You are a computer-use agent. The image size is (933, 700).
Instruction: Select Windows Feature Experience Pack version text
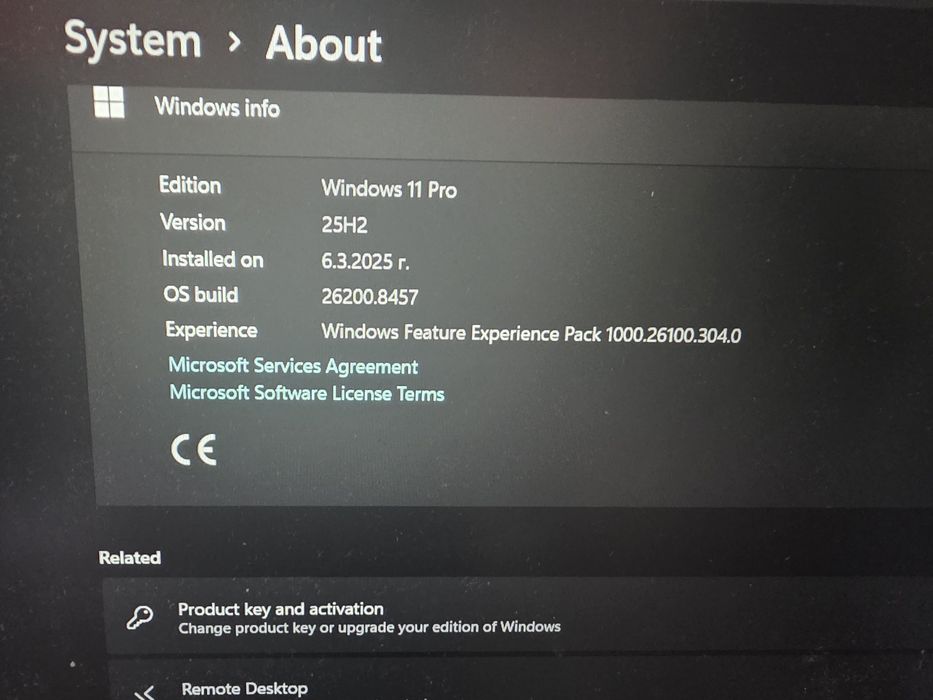click(531, 333)
